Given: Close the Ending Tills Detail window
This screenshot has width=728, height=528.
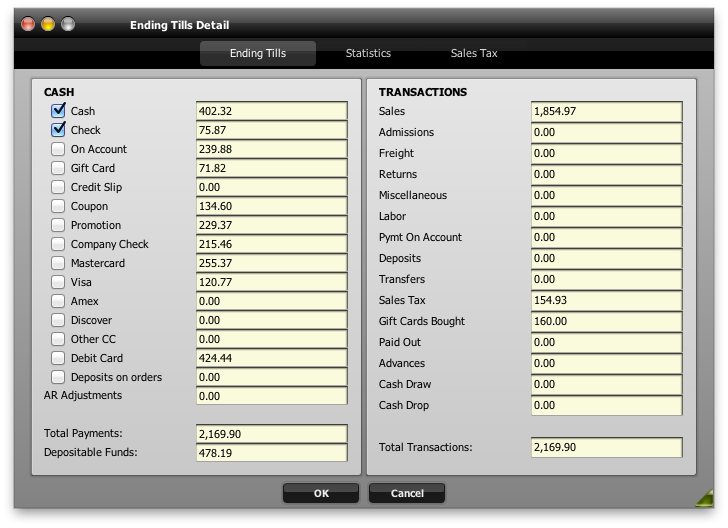Looking at the screenshot, I should tap(28, 24).
